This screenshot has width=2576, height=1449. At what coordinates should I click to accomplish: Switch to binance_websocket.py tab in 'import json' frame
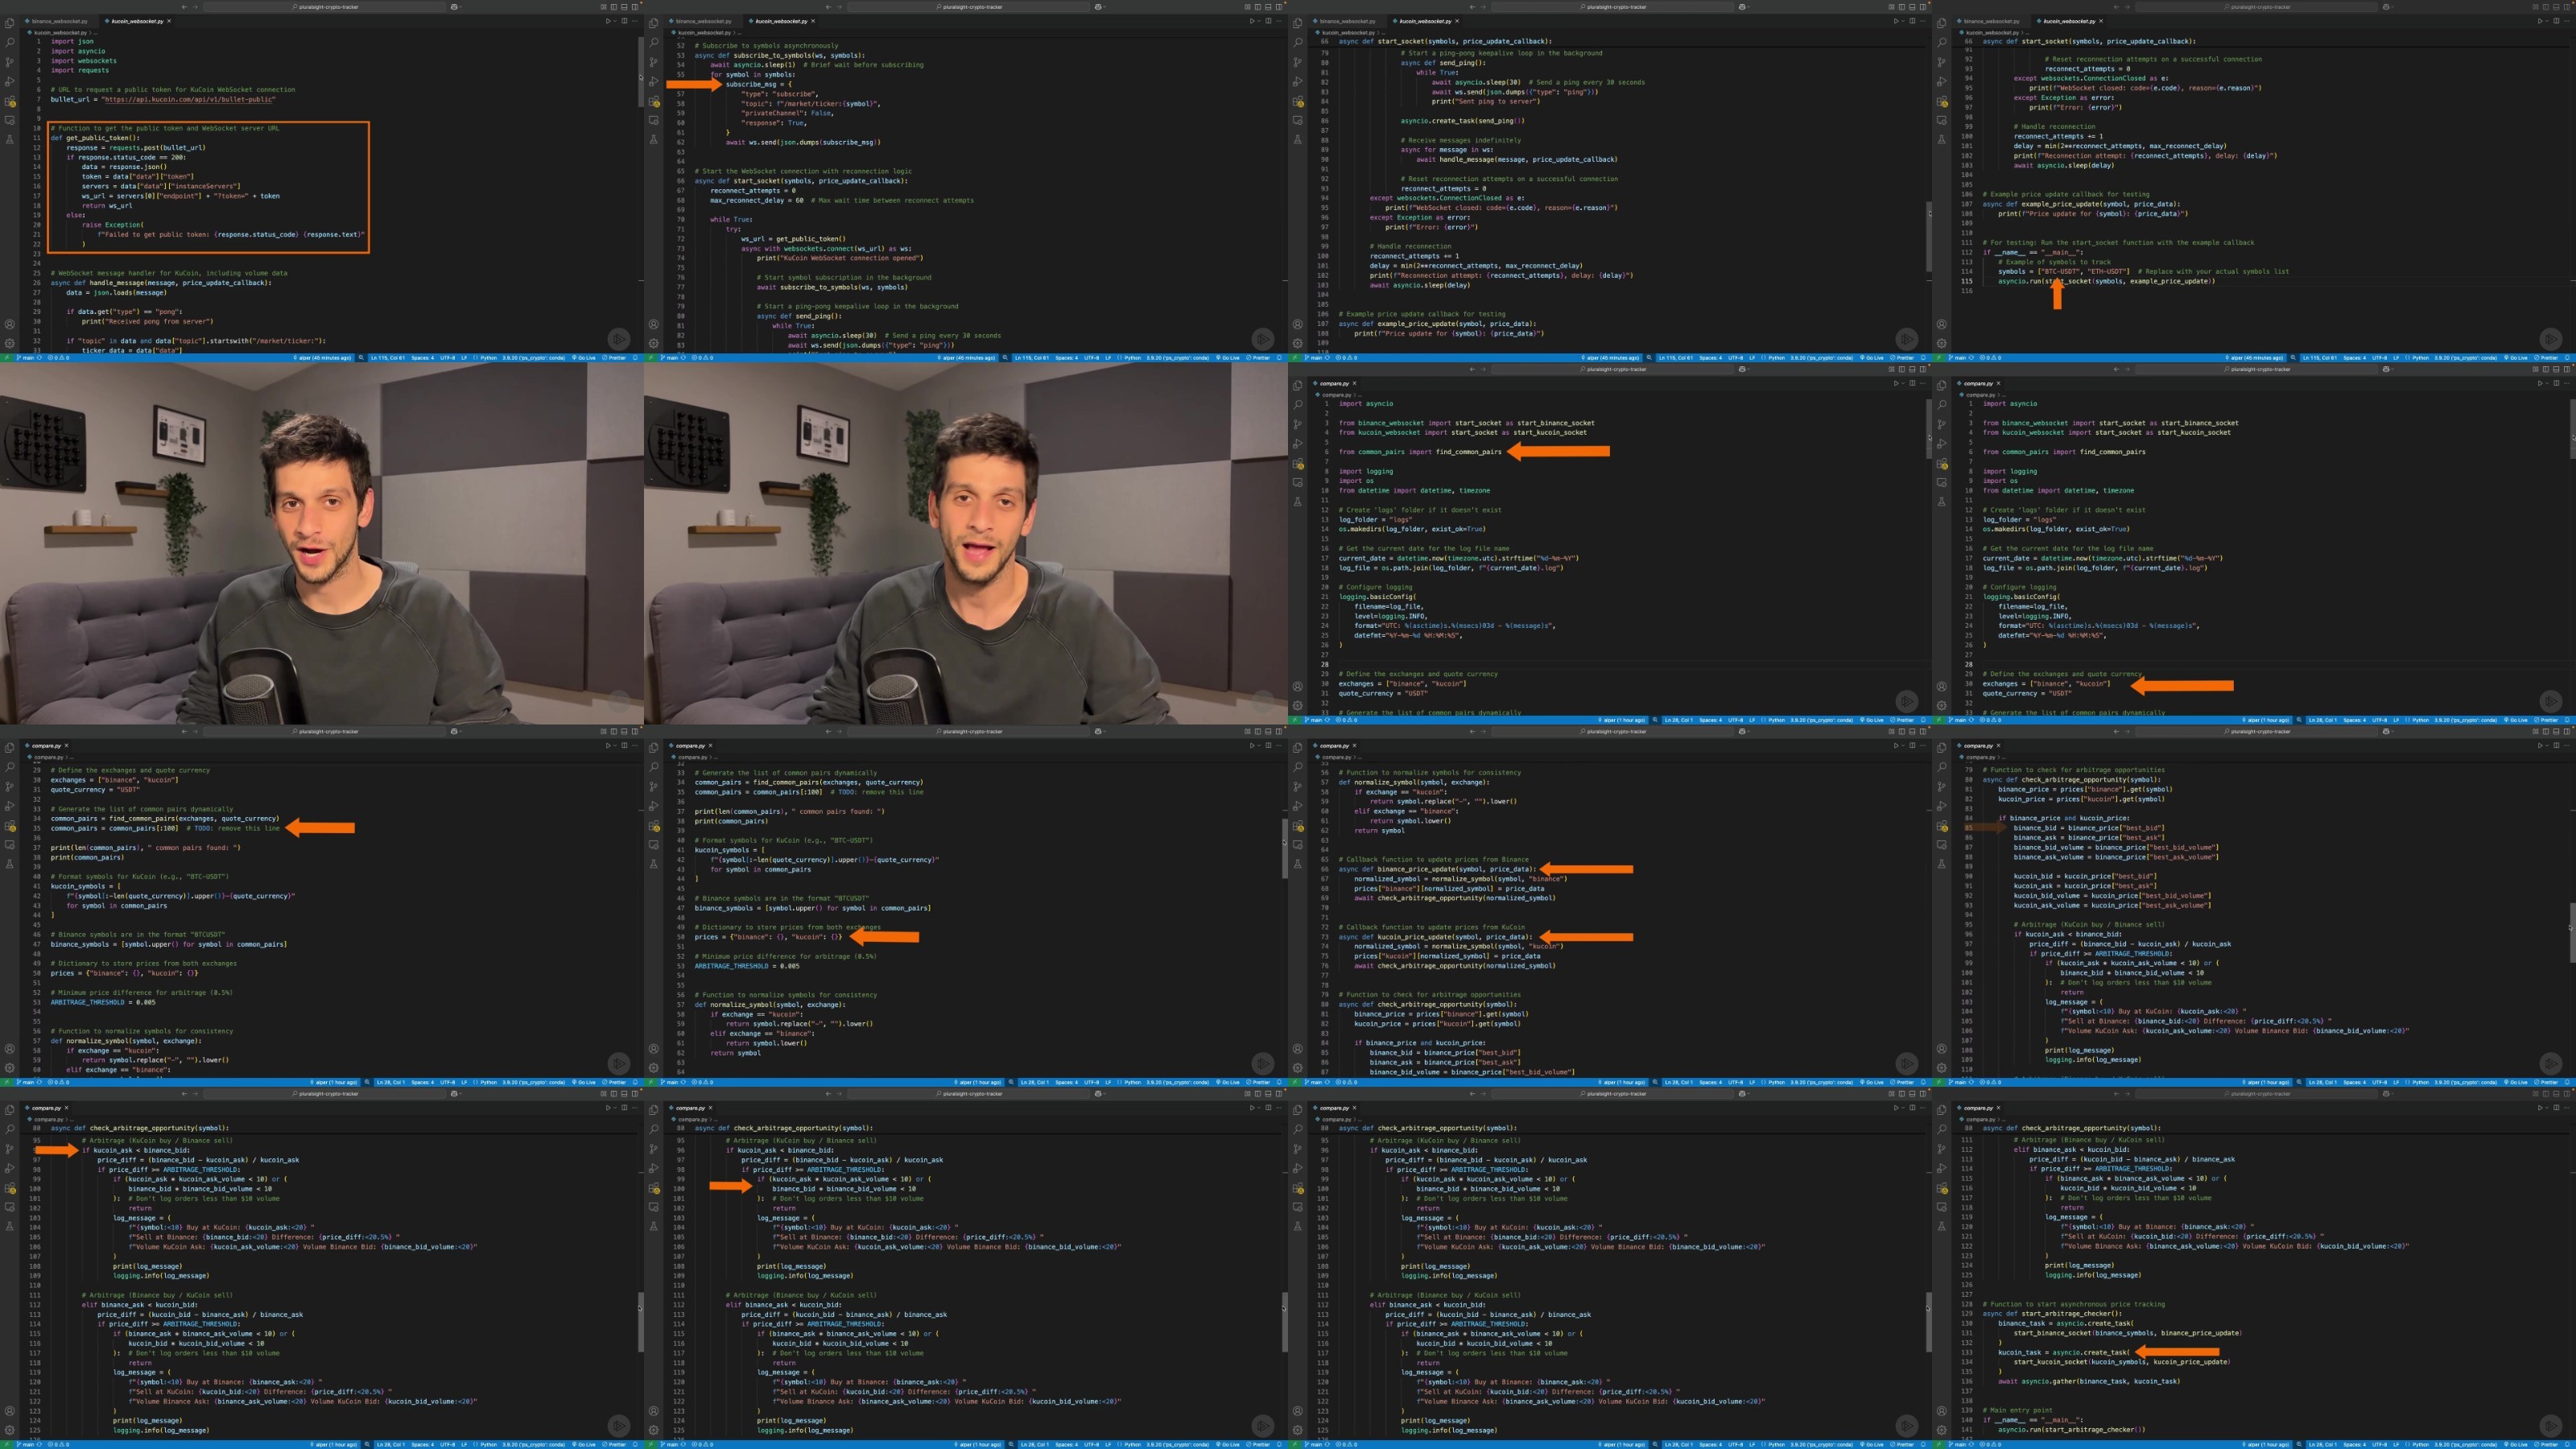click(59, 21)
